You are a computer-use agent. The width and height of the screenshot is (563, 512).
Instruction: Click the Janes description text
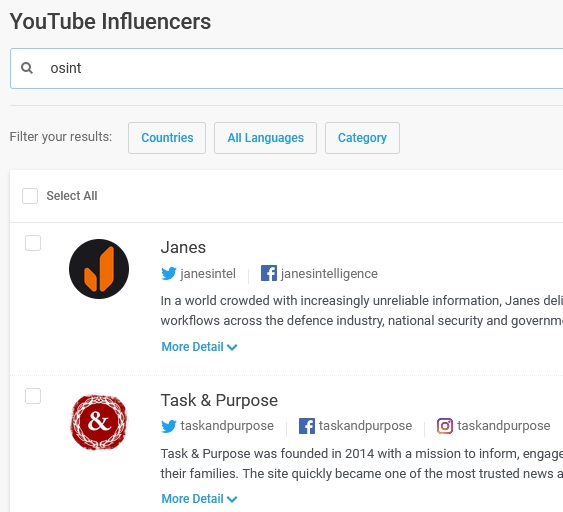(x=362, y=311)
